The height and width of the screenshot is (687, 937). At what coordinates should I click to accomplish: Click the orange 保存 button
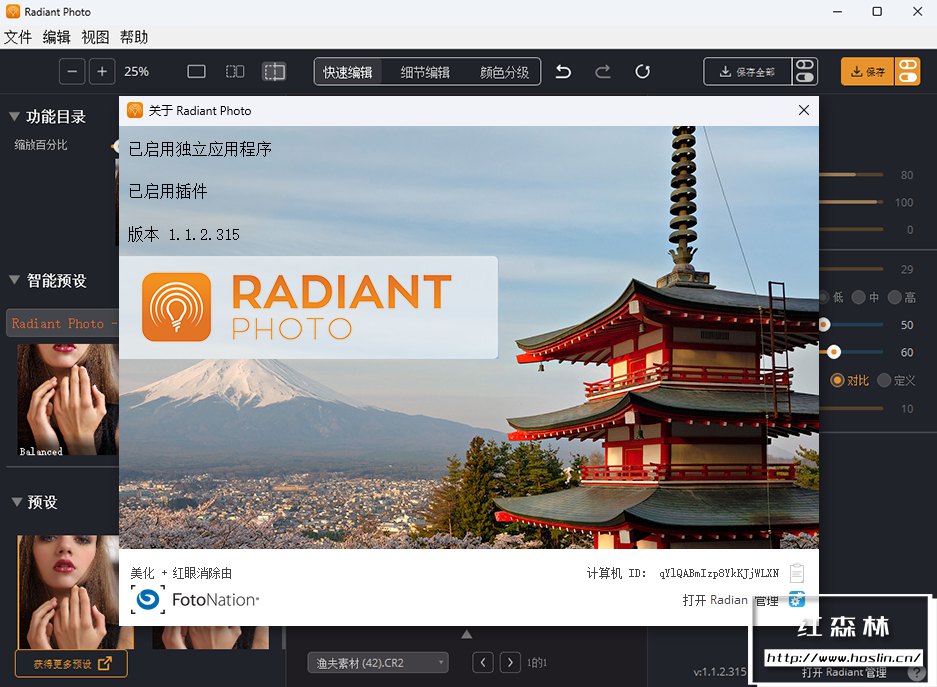pyautogui.click(x=868, y=72)
